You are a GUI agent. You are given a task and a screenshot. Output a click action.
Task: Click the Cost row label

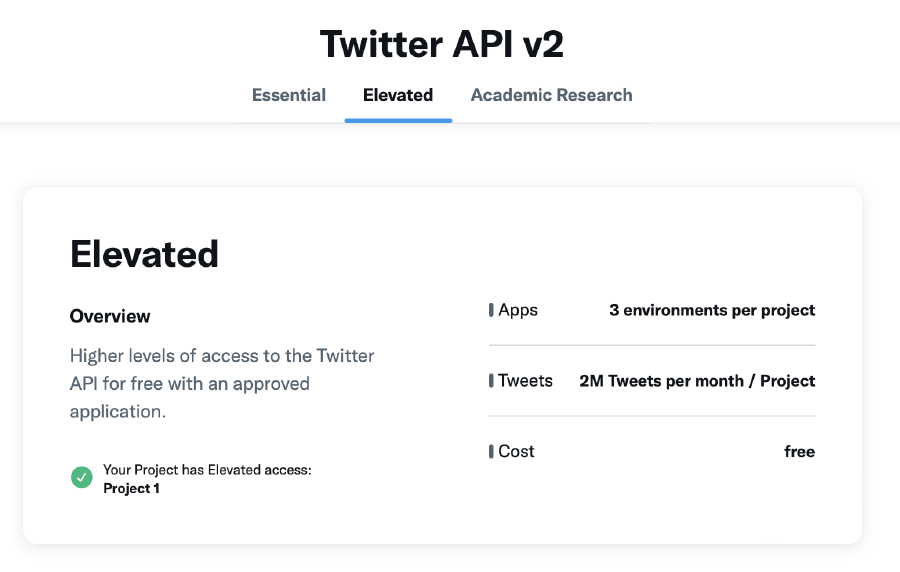click(x=516, y=452)
